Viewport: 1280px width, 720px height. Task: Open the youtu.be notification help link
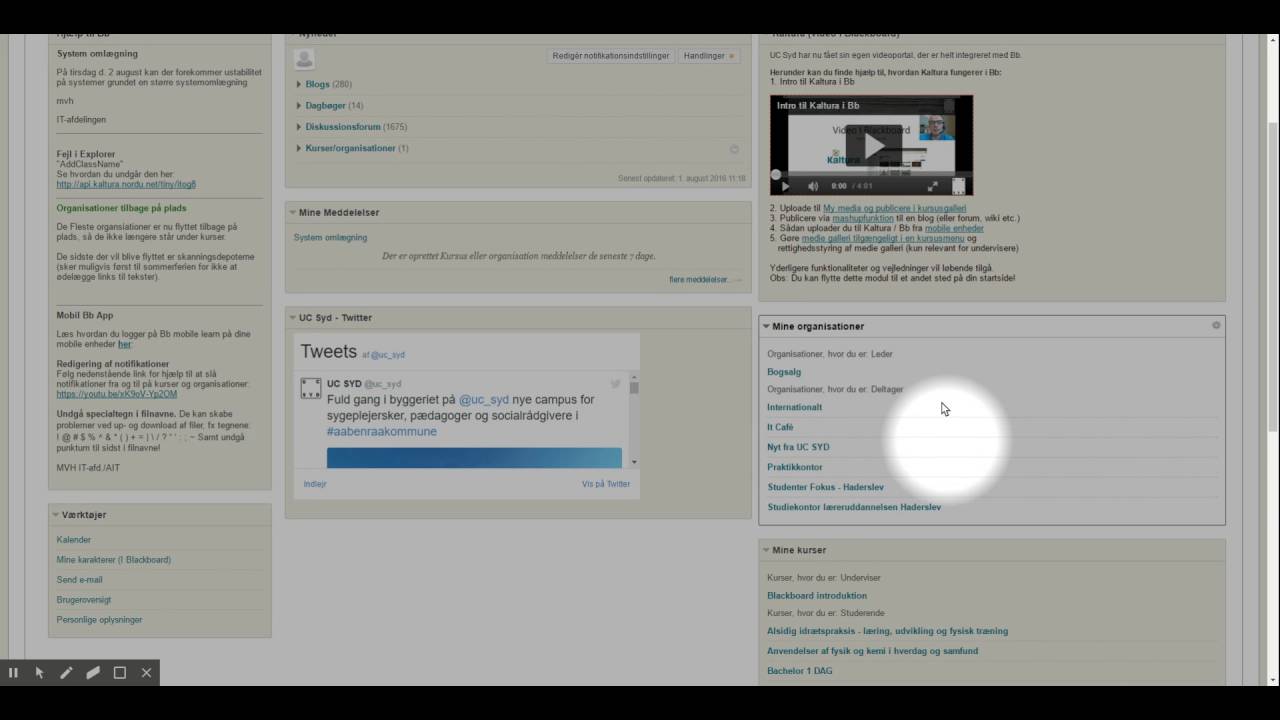(117, 394)
